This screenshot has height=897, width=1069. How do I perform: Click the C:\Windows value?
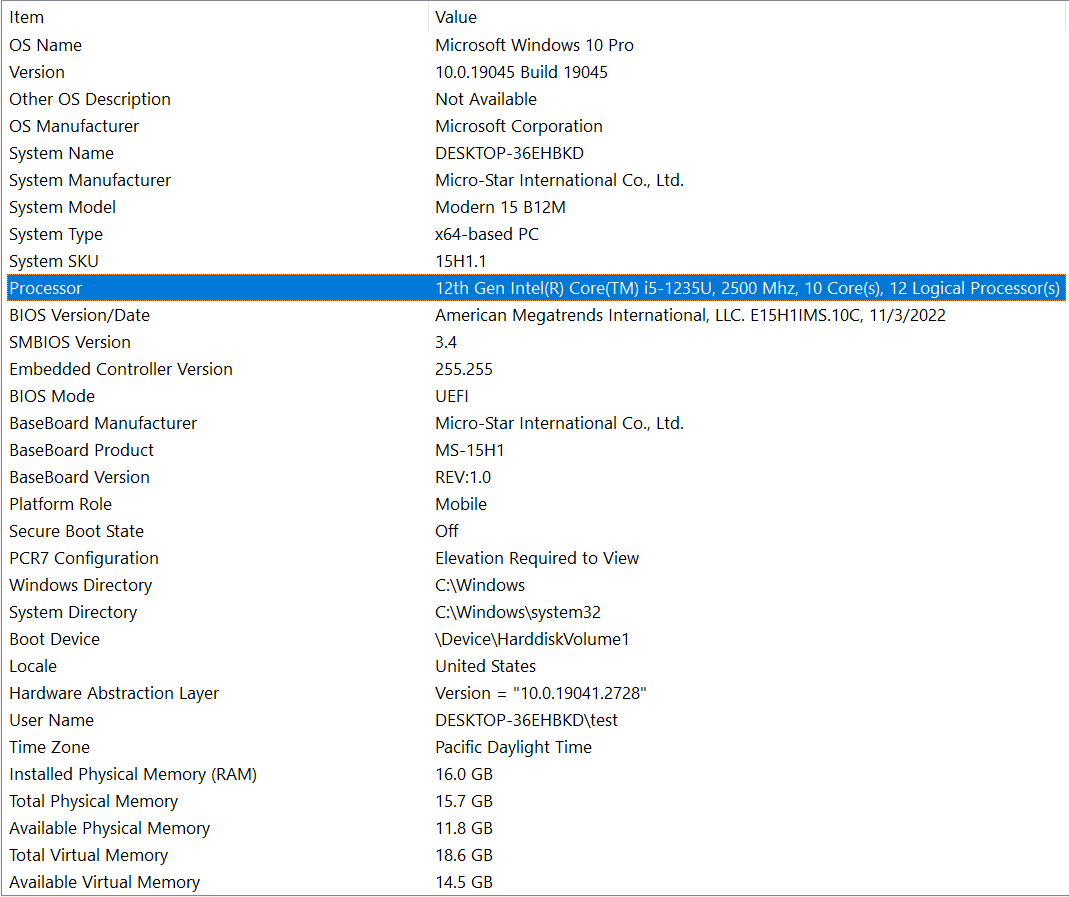(480, 586)
